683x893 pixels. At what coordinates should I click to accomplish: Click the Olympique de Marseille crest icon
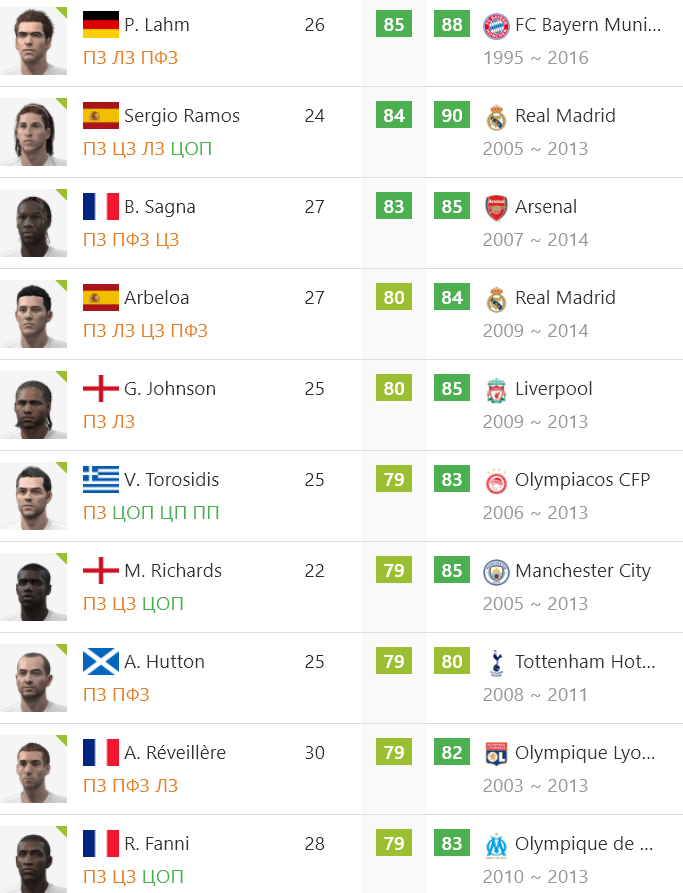(x=496, y=845)
